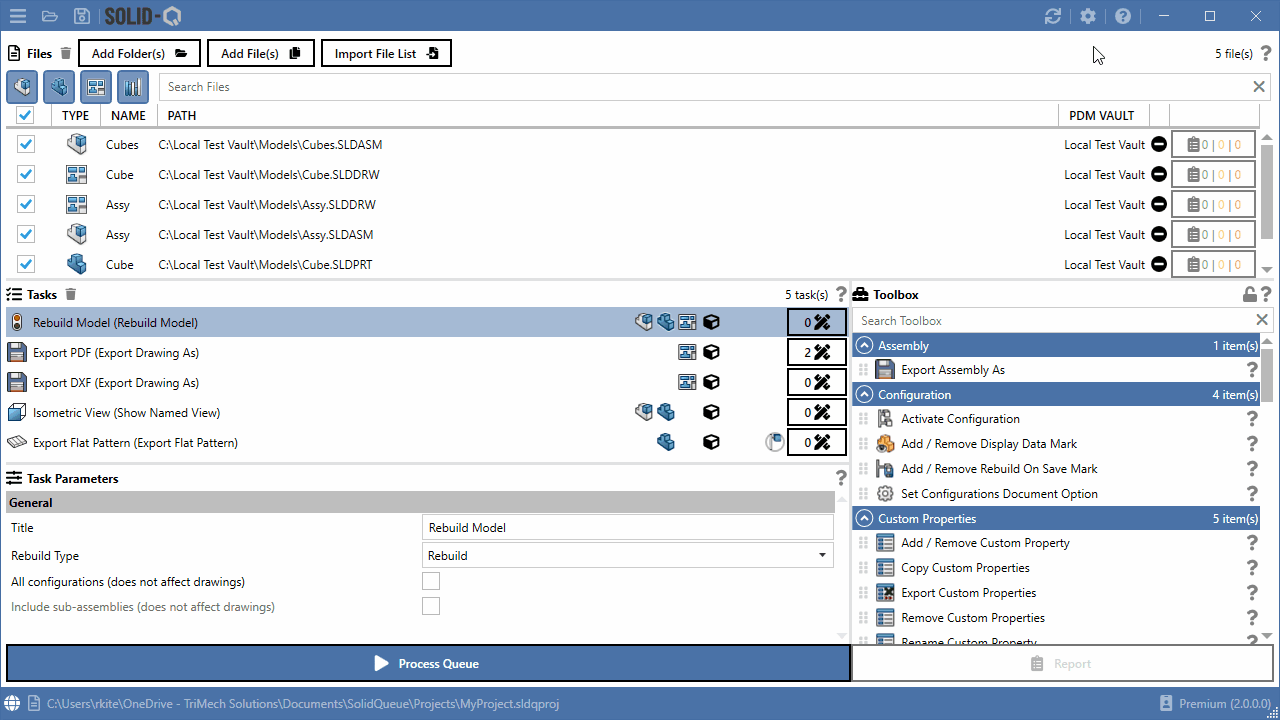Toggle the part file type filter
This screenshot has width=1280, height=720.
pyautogui.click(x=59, y=87)
